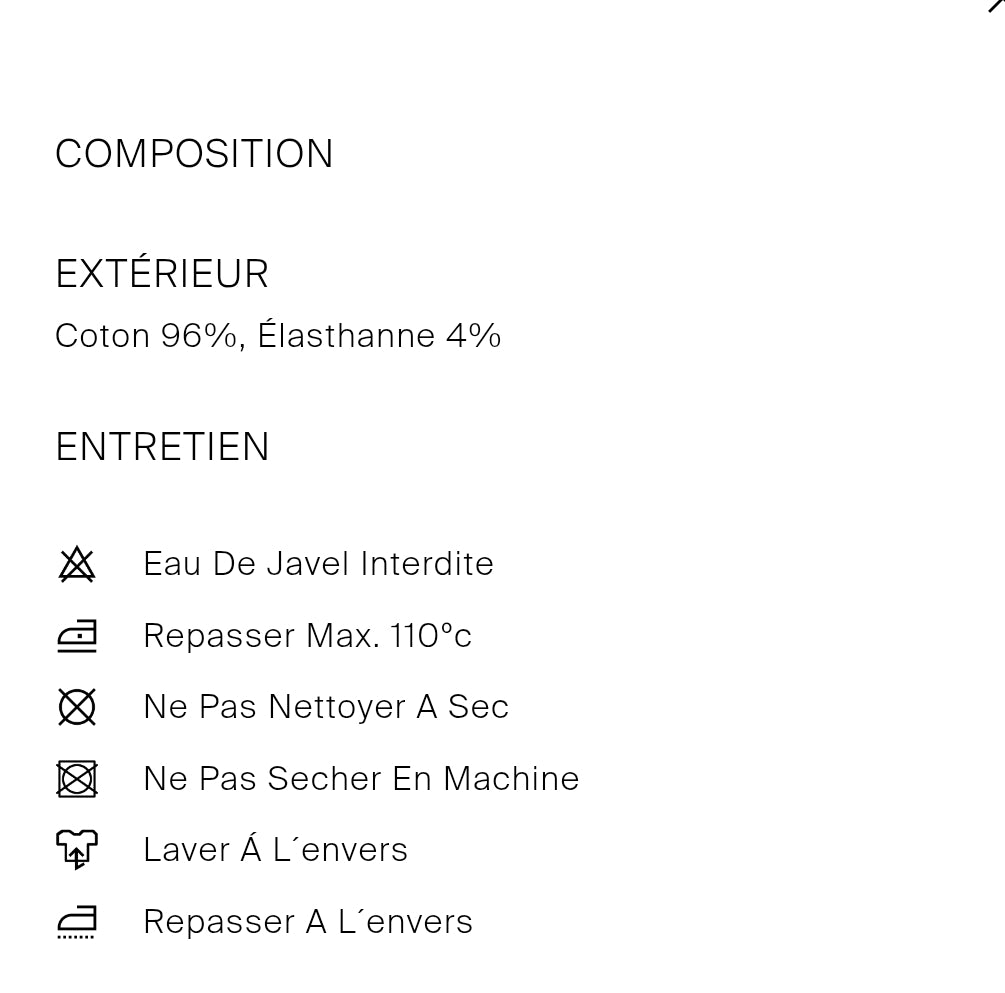The height and width of the screenshot is (993, 1005).
Task: Click the 'Repasser A L´envers' label
Action: pyautogui.click(x=308, y=922)
